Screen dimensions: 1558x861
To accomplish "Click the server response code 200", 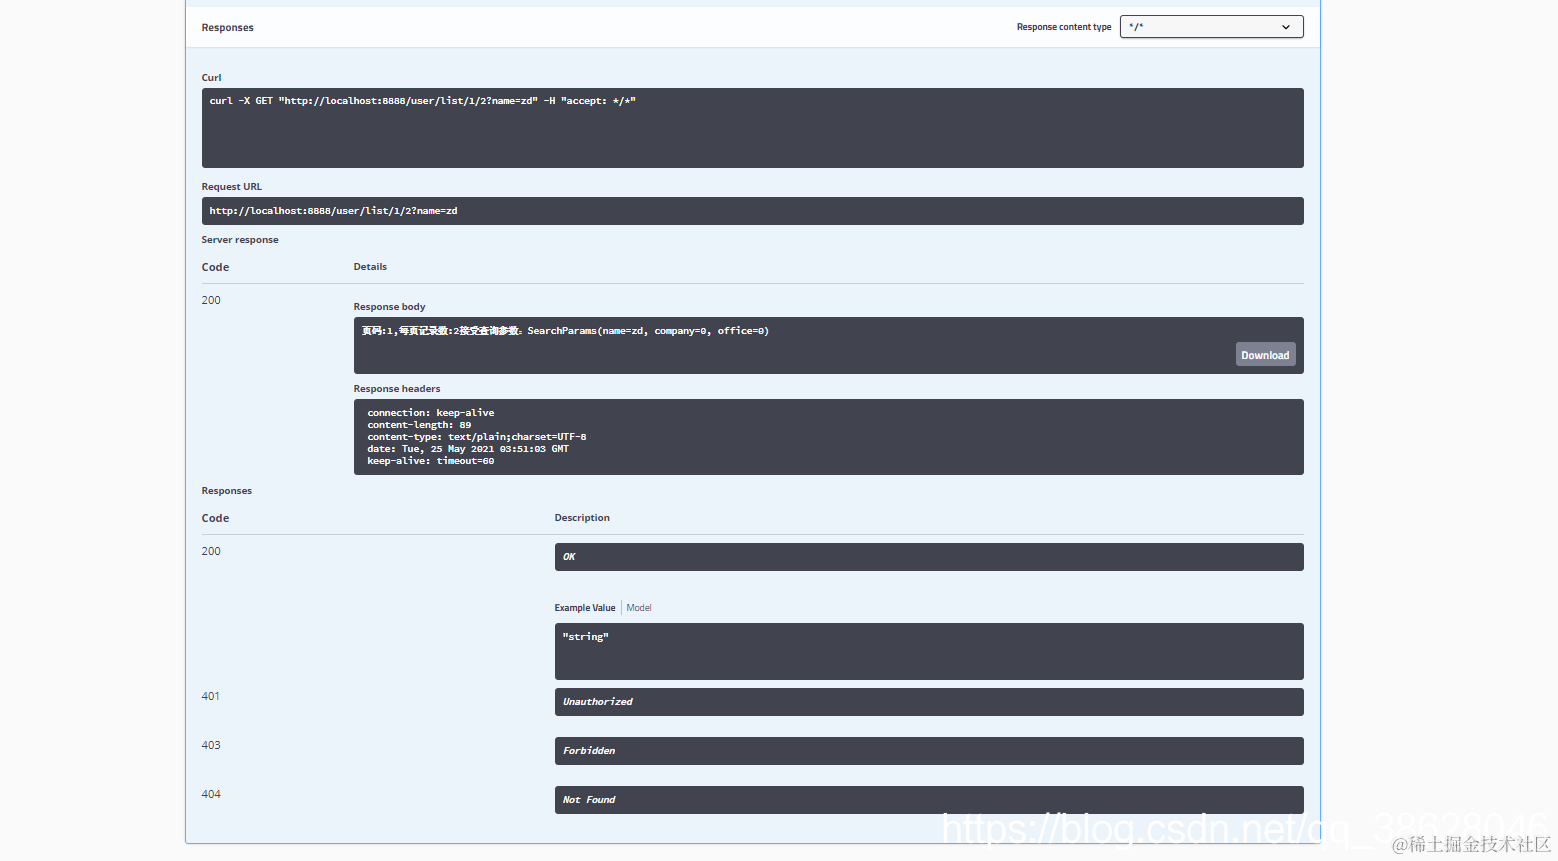I will (x=211, y=300).
